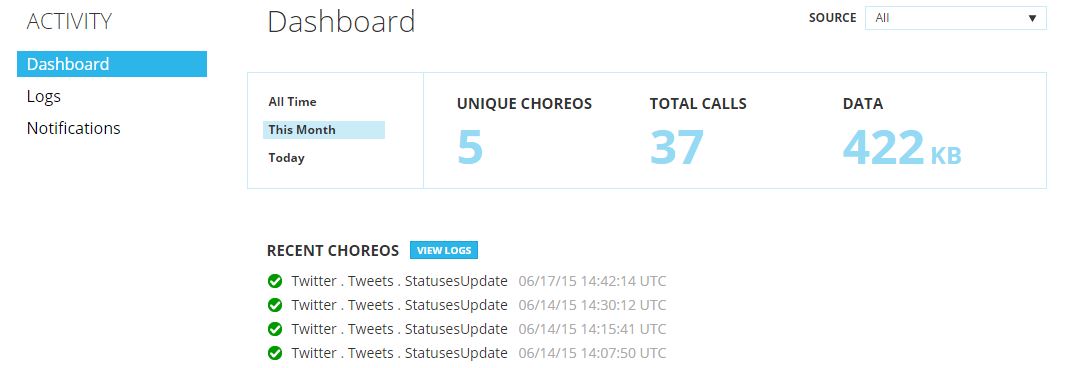Open the StatusesUpdate entry at 14:07:50 UTC
1071x368 pixels.
coord(400,353)
